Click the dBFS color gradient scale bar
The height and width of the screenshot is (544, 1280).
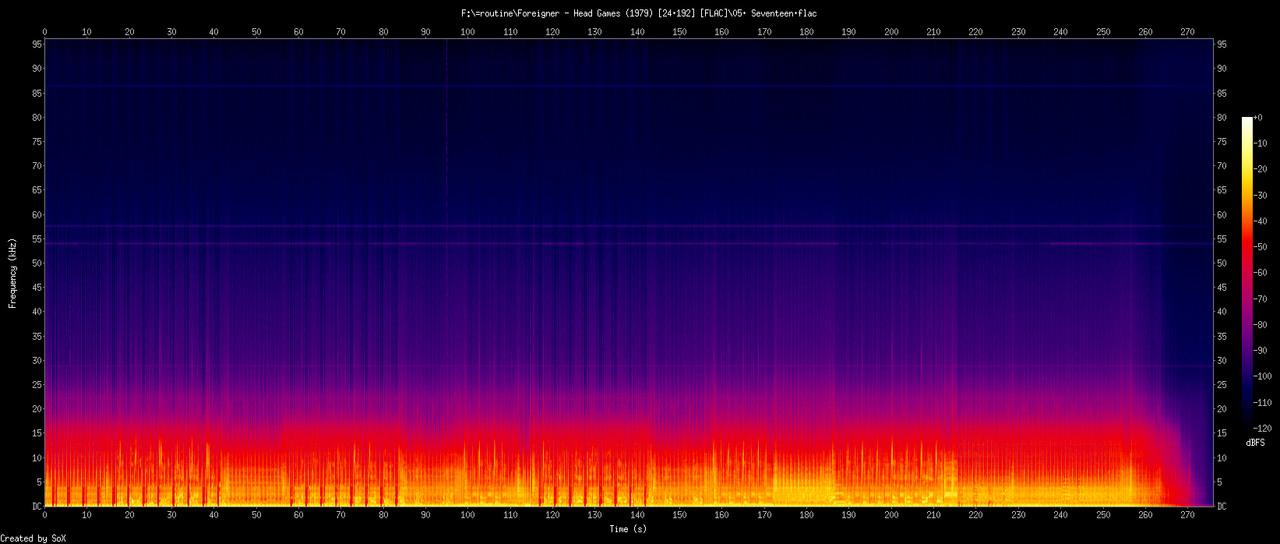tap(1247, 272)
